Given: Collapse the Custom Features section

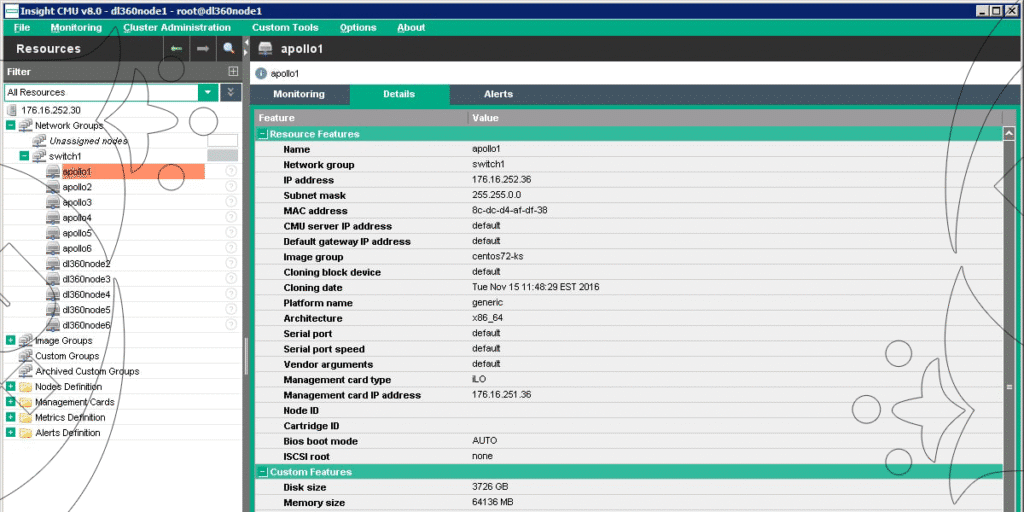Looking at the screenshot, I should click(262, 472).
